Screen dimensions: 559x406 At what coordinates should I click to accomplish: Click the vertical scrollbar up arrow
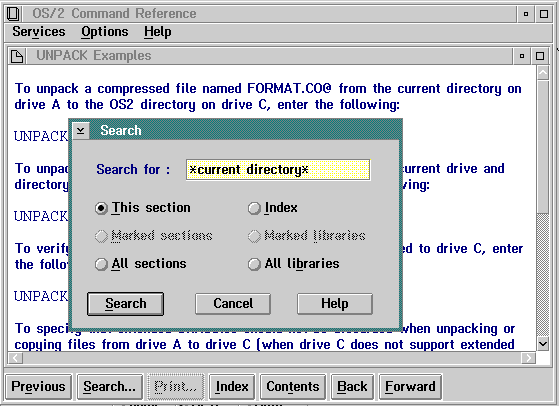[x=543, y=73]
